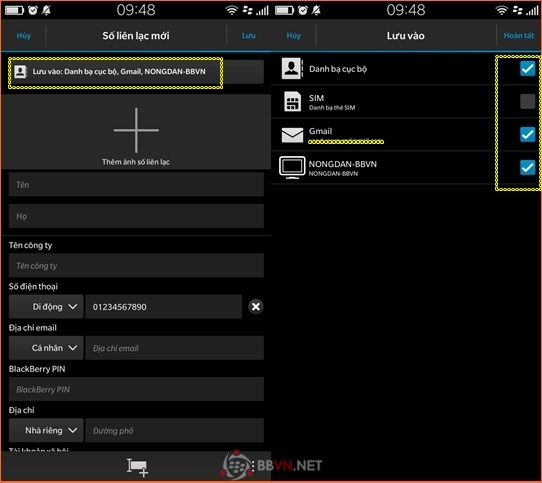The image size is (542, 483).
Task: Check the SIM contacts checkbox
Action: (x=527, y=101)
